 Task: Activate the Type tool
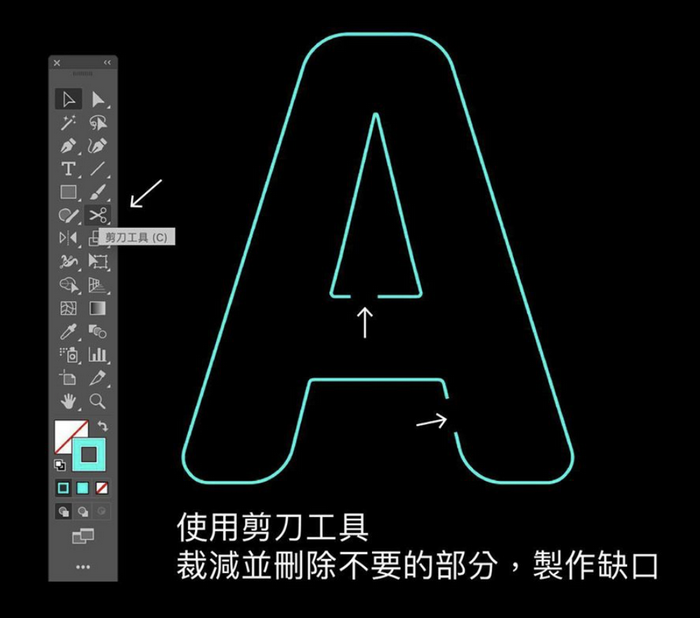(68, 169)
